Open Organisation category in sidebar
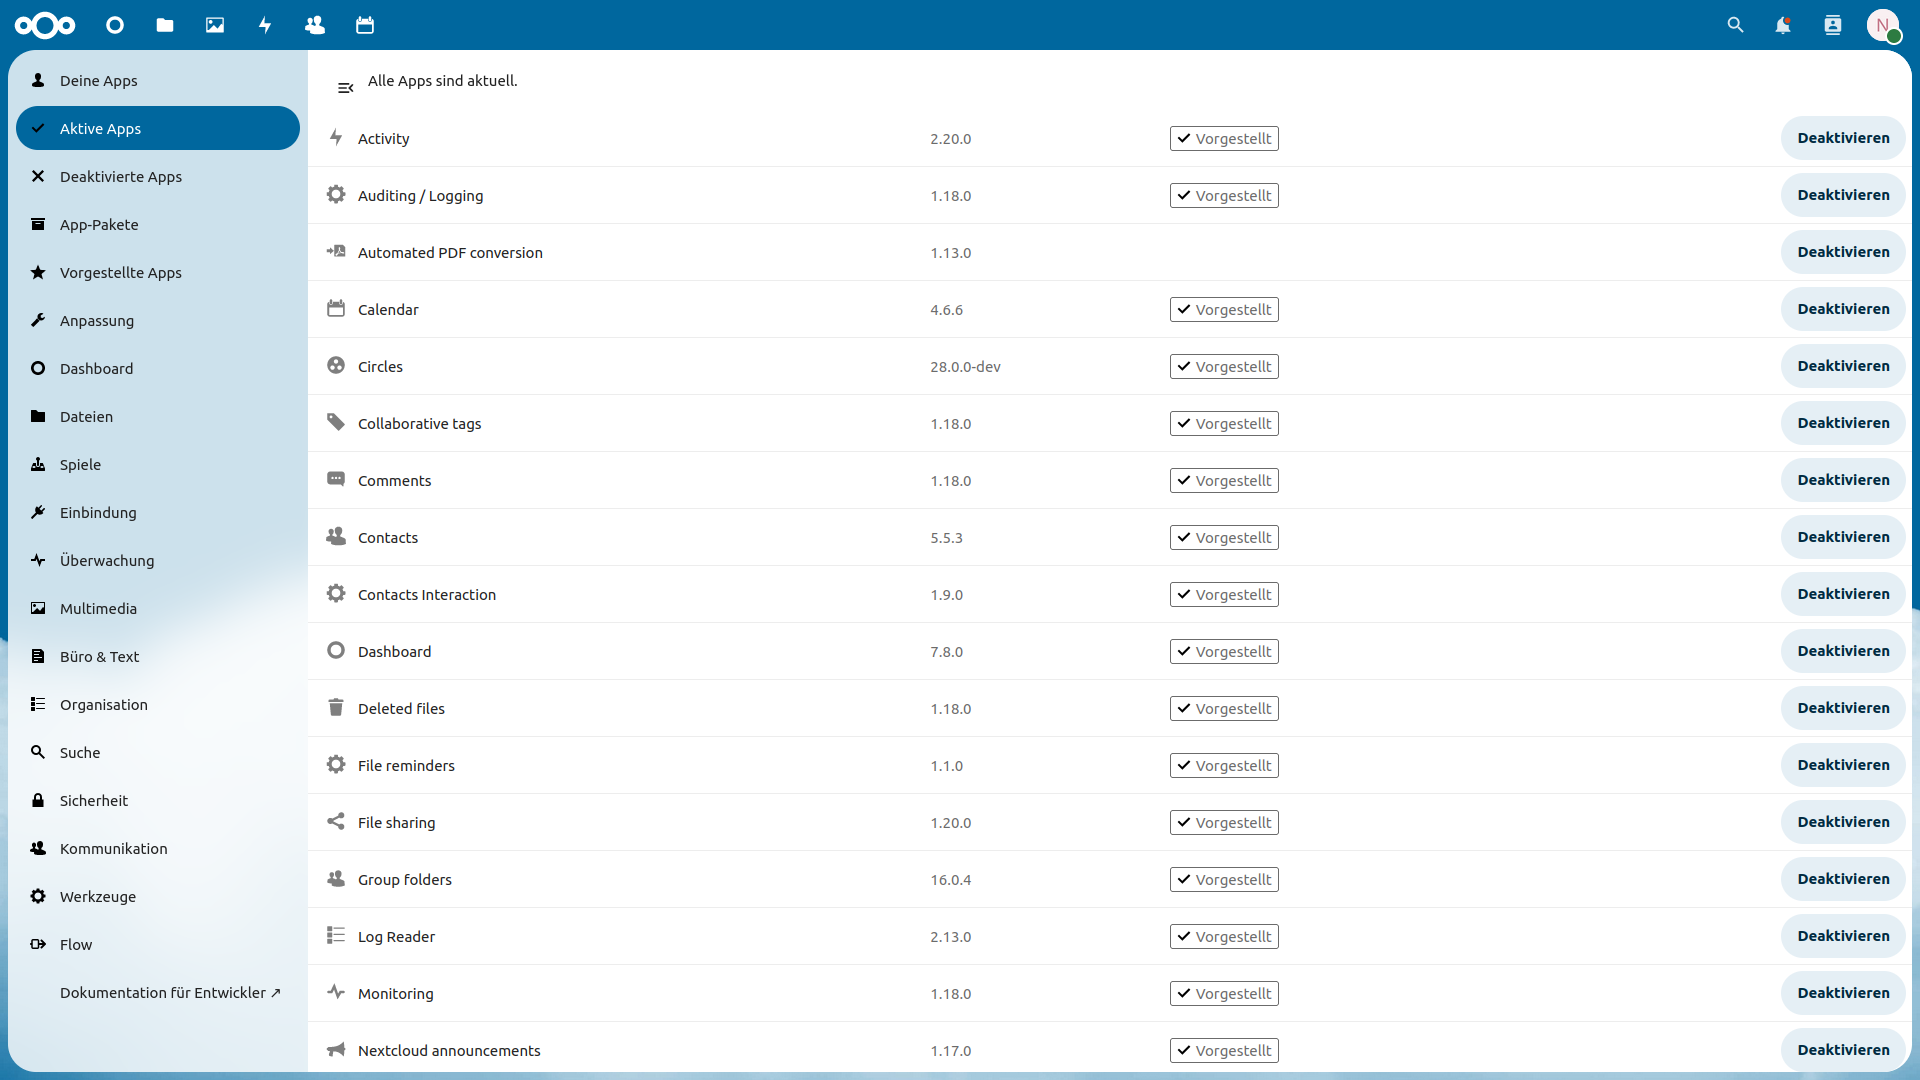1920x1080 pixels. pyautogui.click(x=158, y=704)
